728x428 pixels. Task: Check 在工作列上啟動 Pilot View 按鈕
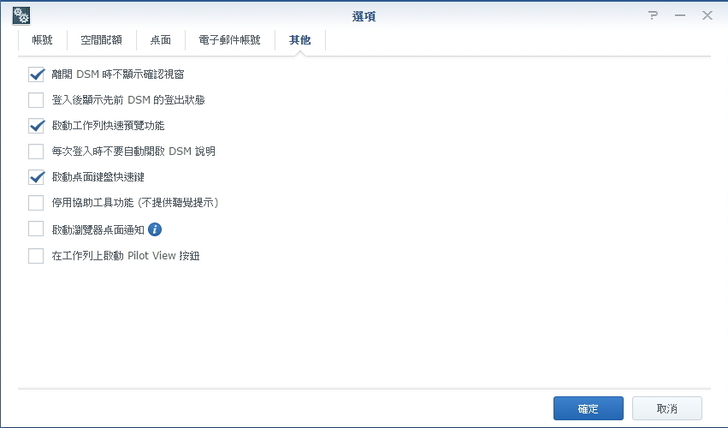click(36, 256)
